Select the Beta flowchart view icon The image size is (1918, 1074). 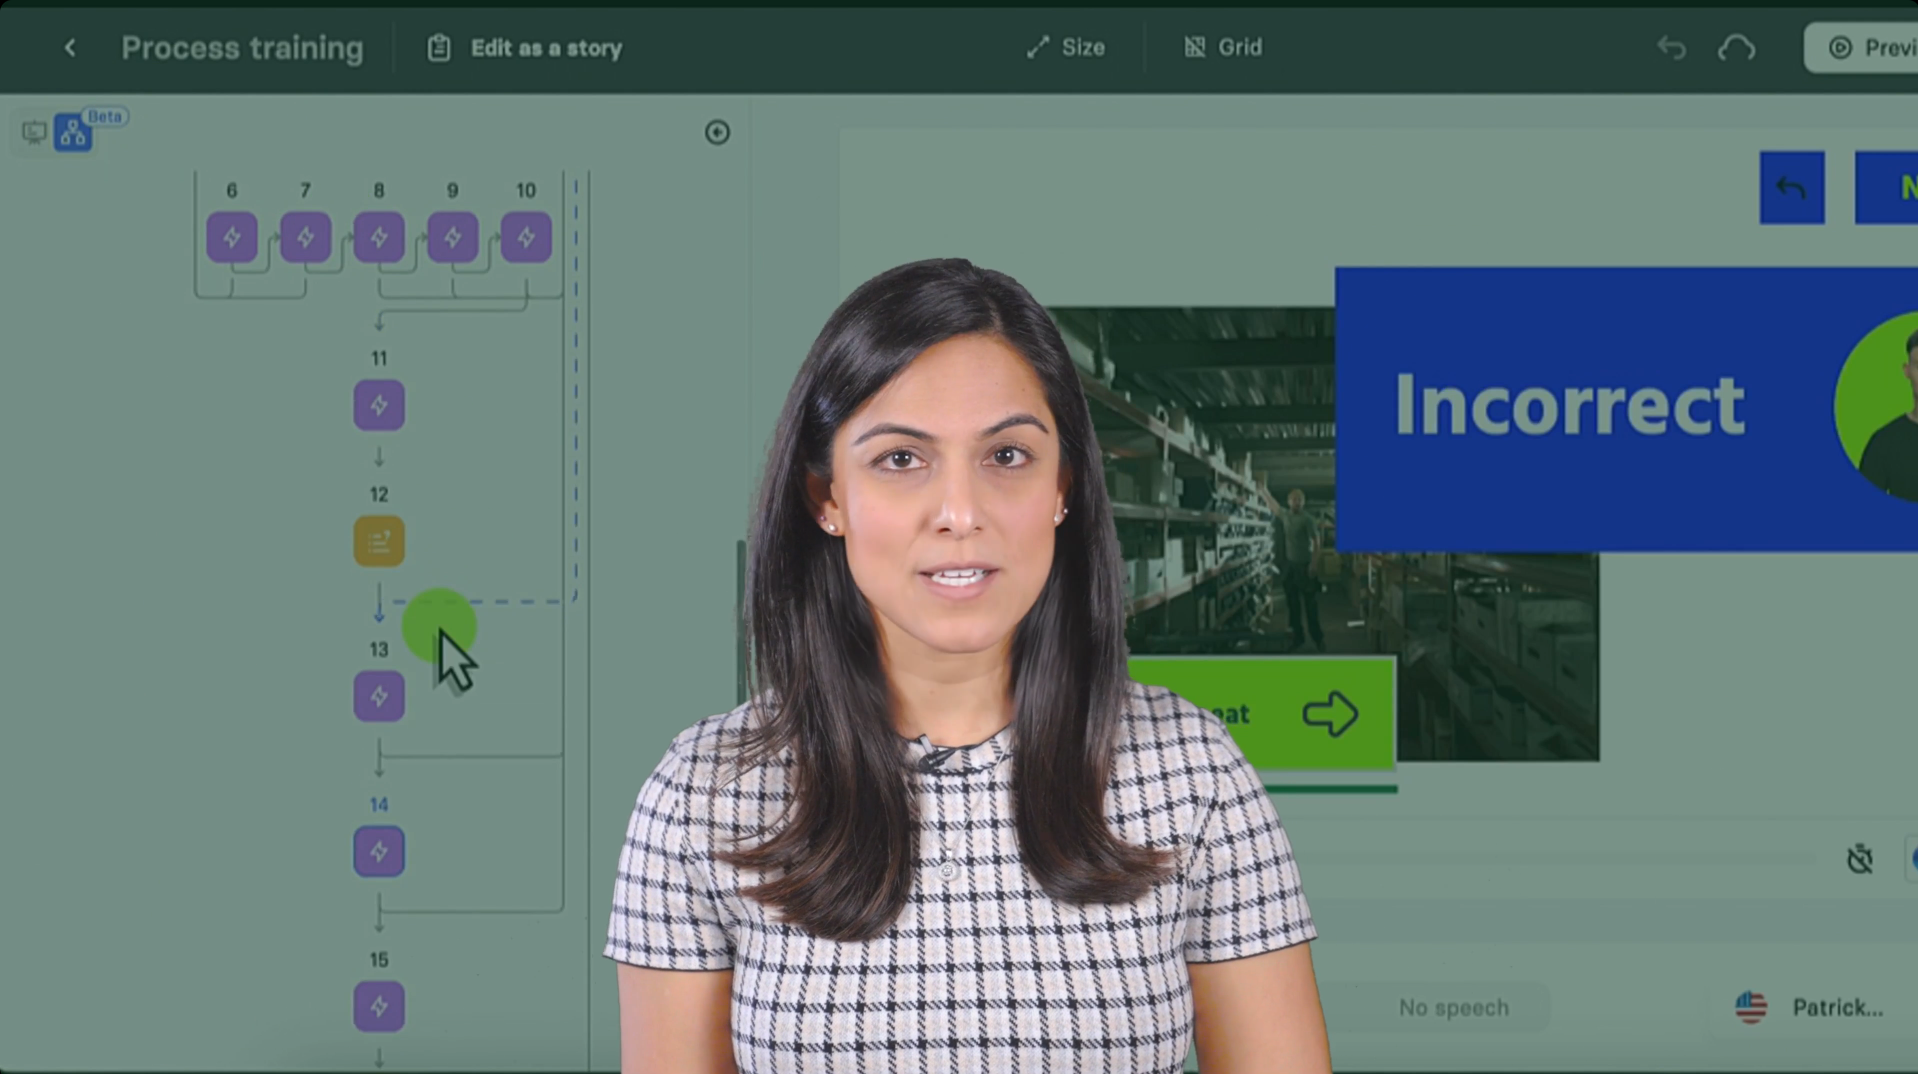(x=73, y=133)
